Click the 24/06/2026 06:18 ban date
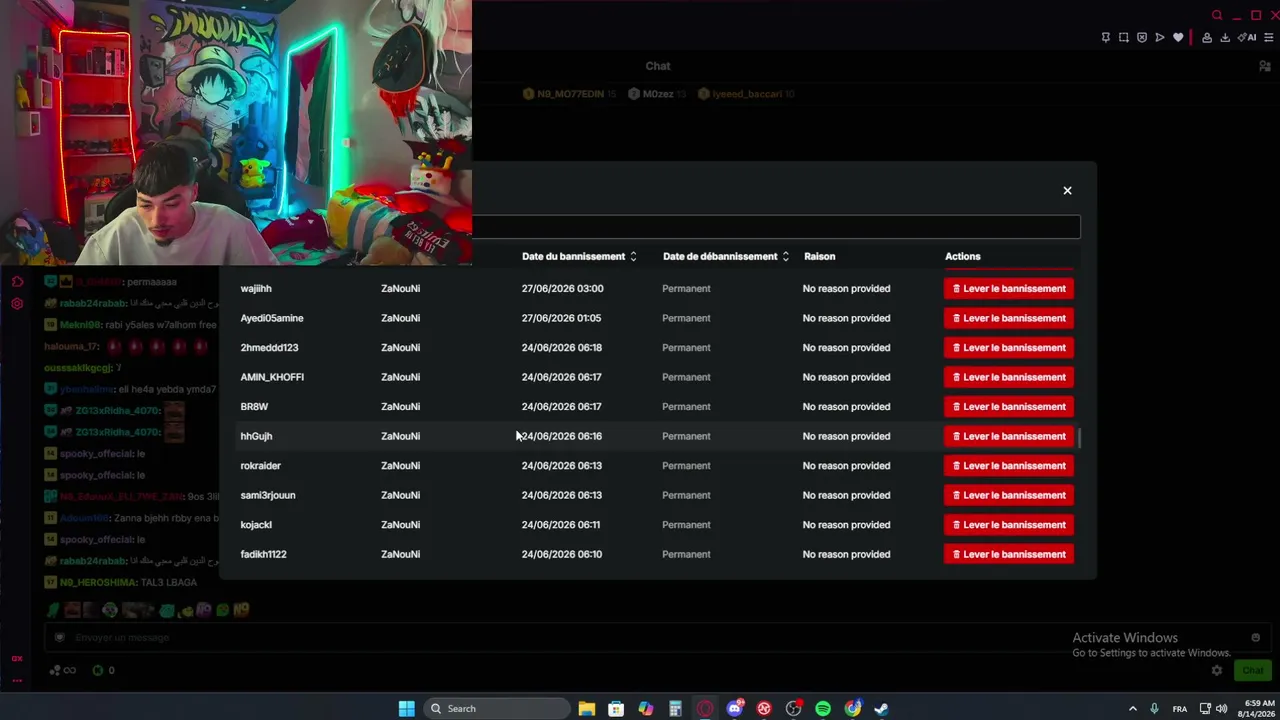The height and width of the screenshot is (720, 1280). click(562, 347)
